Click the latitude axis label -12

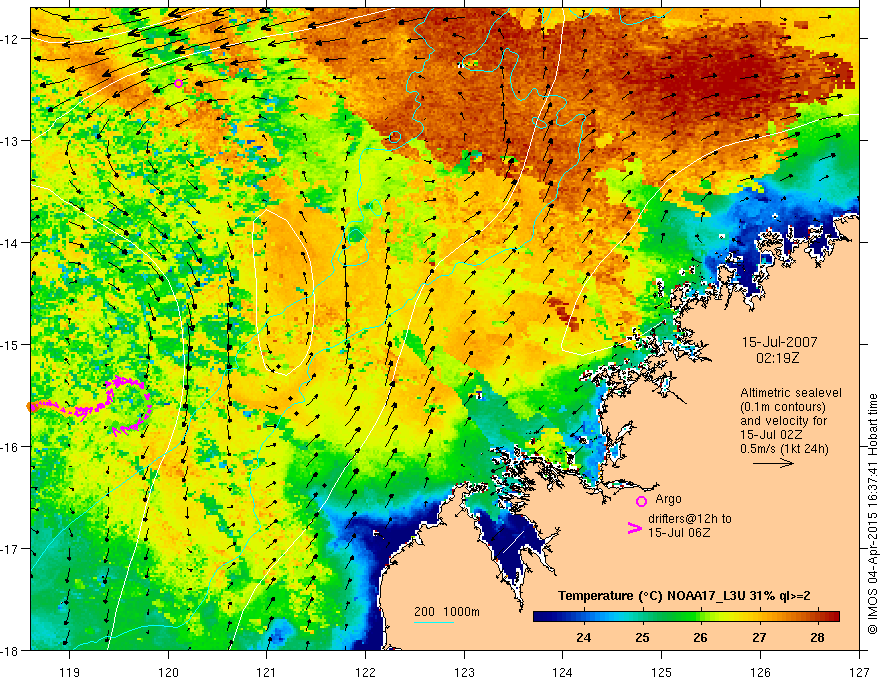[x=11, y=39]
